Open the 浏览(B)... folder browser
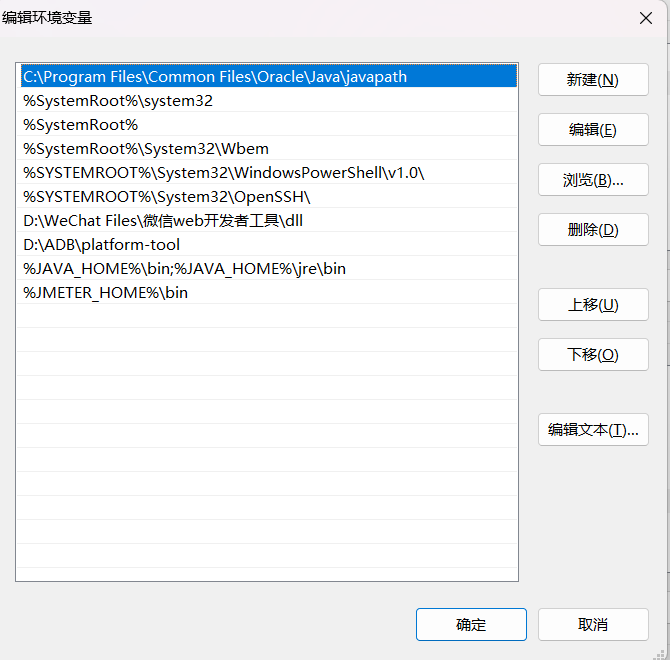670x660 pixels. pos(593,180)
